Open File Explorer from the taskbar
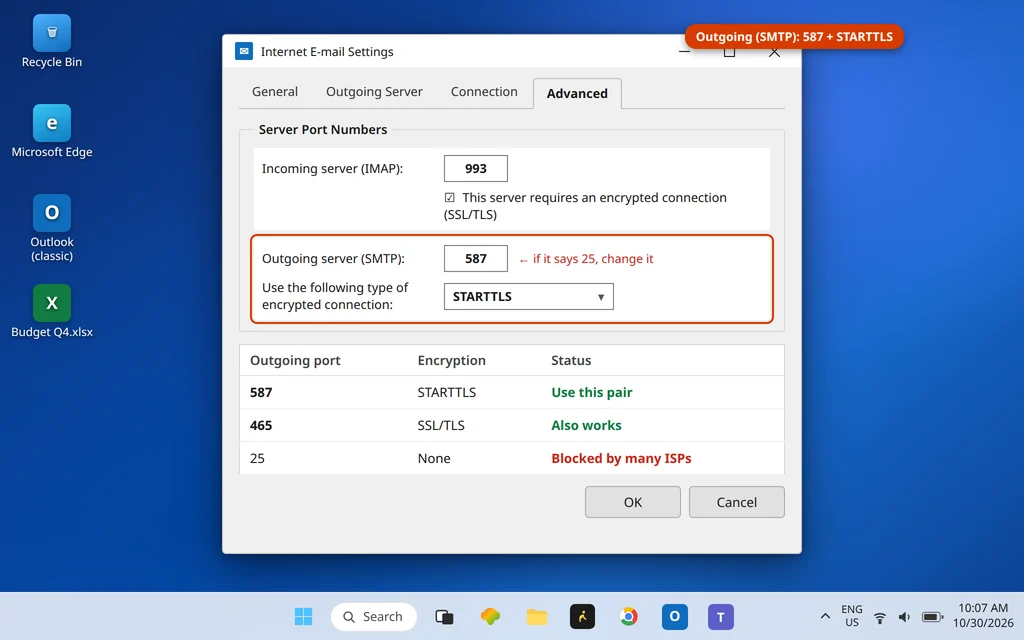This screenshot has width=1024, height=640. tap(536, 616)
